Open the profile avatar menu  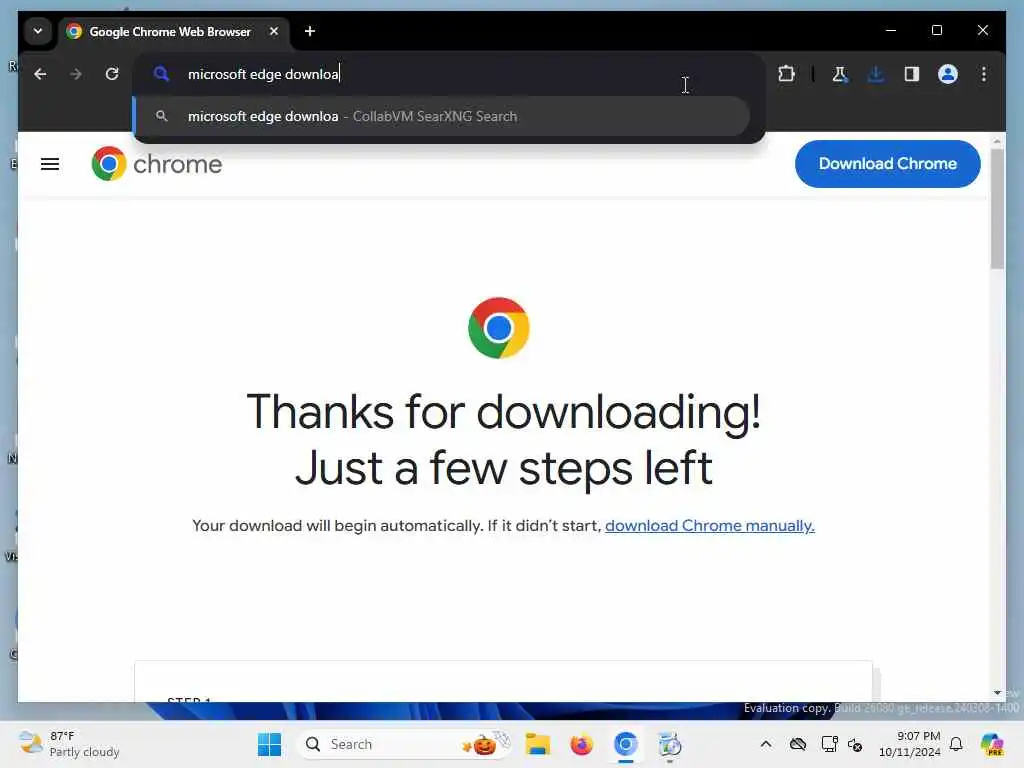948,74
